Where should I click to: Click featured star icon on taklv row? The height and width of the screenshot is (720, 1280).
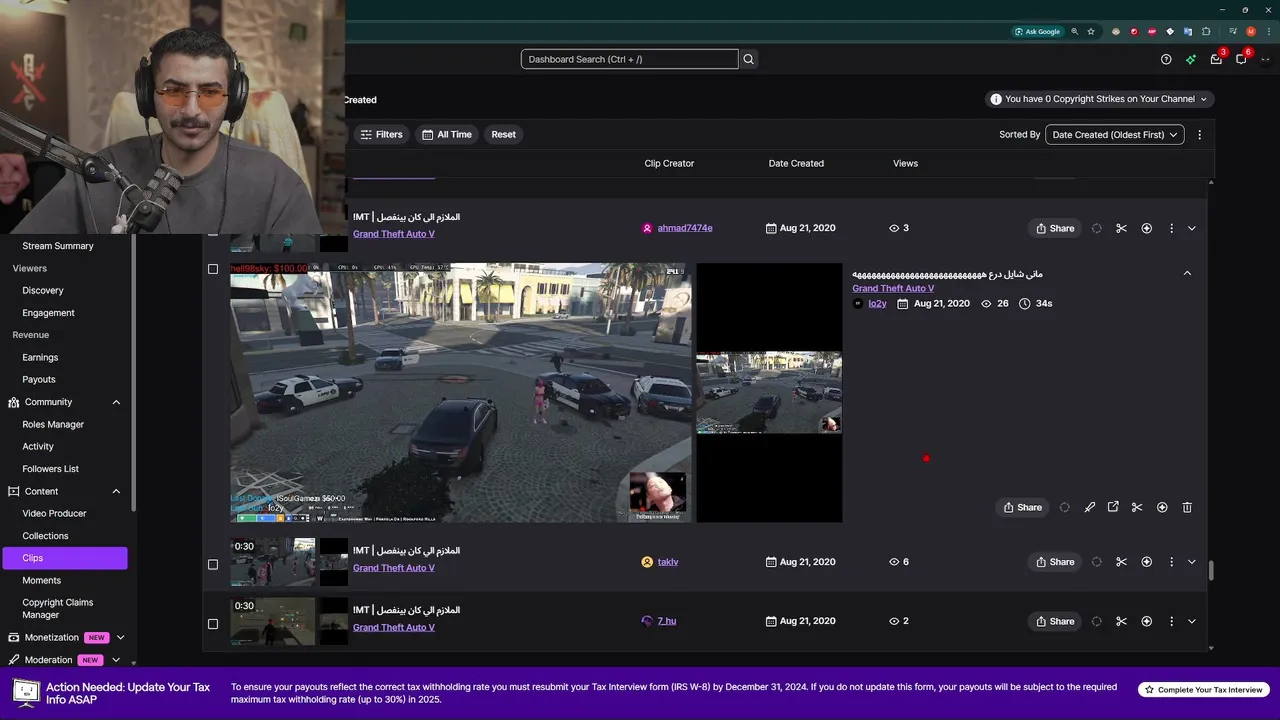click(x=1147, y=562)
